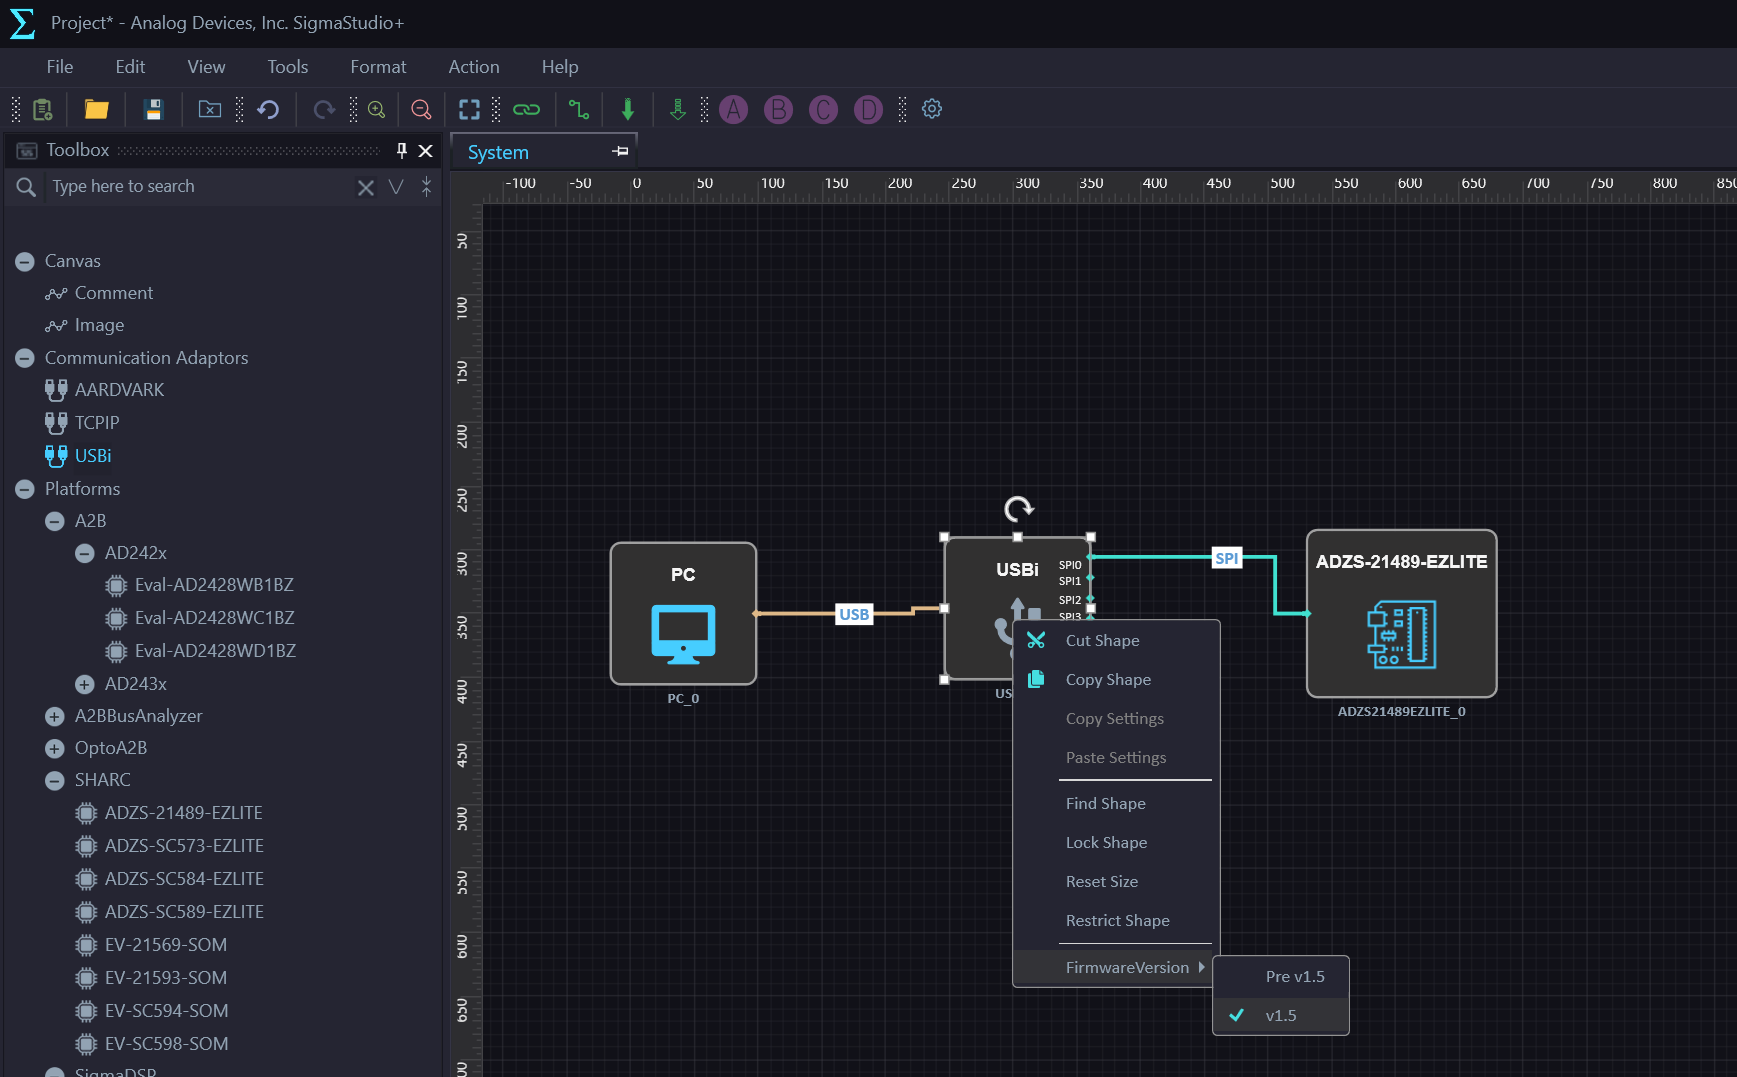The image size is (1737, 1077).
Task: Collapse the Canvas category
Action: click(x=25, y=262)
